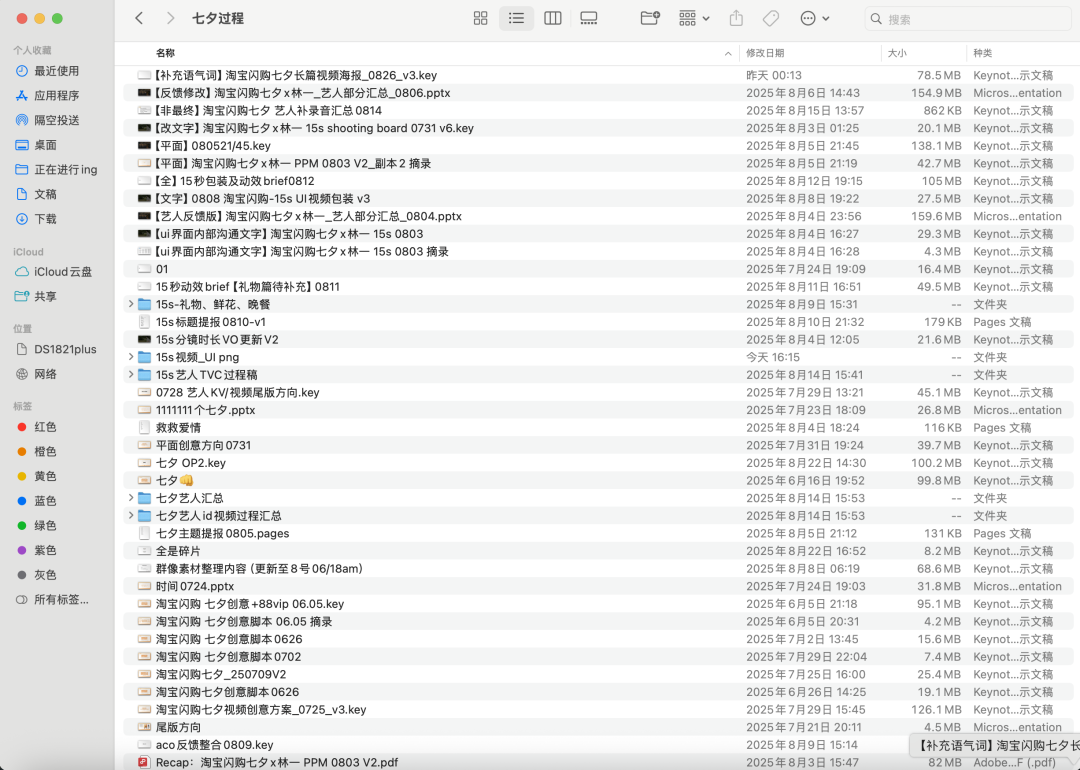Sort by the 种类 column header
The height and width of the screenshot is (770, 1080).
tap(982, 53)
